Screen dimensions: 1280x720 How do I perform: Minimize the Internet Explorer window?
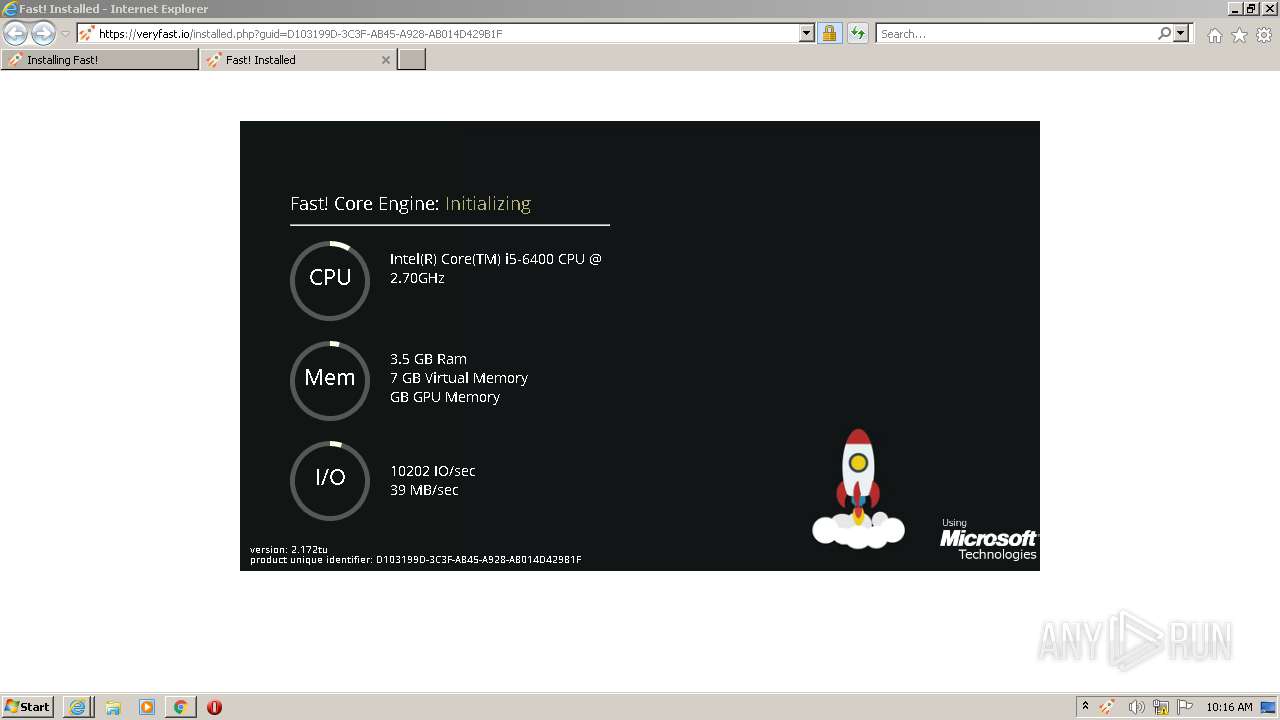[x=1235, y=9]
